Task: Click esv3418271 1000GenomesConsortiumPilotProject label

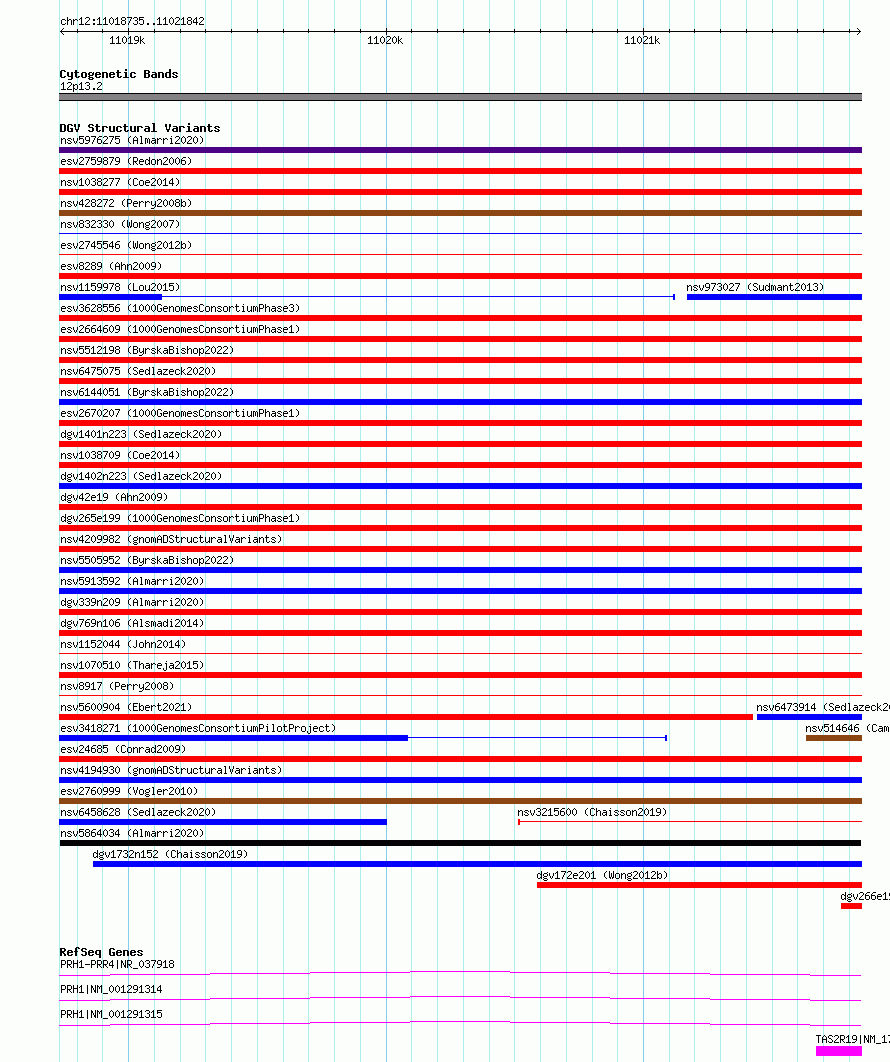Action: coord(198,728)
